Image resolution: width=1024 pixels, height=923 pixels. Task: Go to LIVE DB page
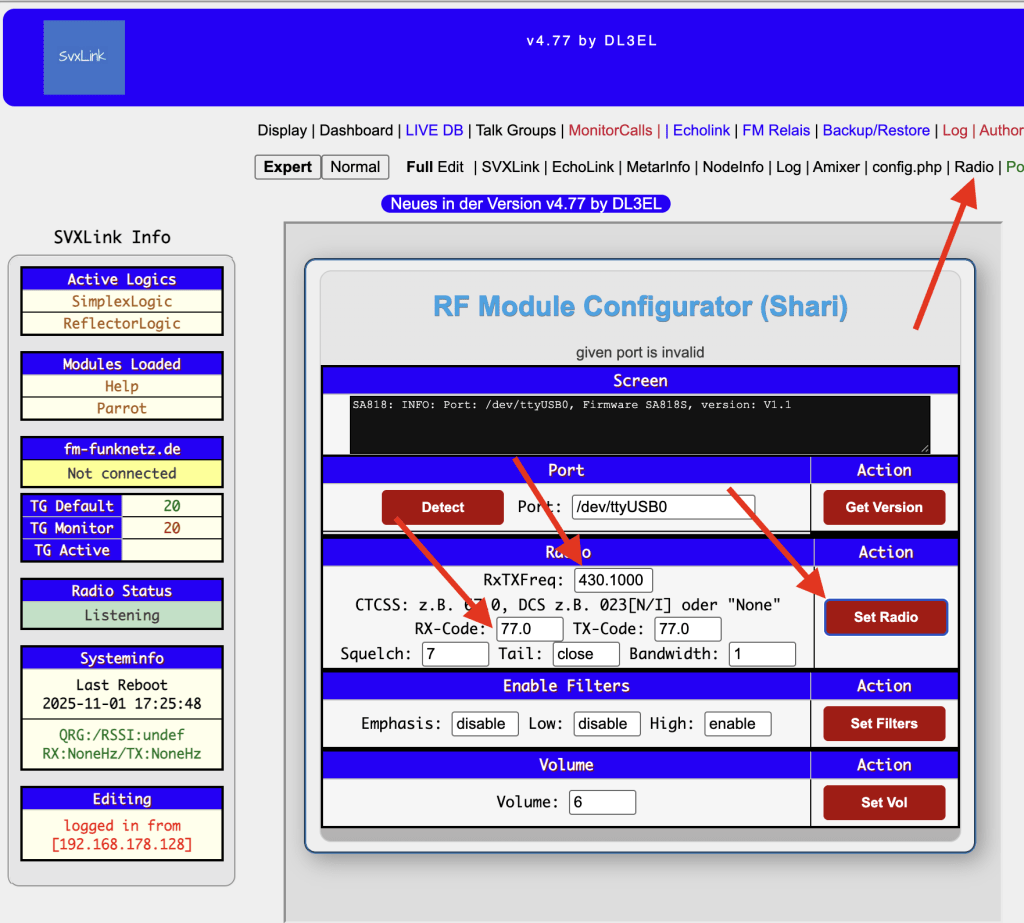point(434,130)
